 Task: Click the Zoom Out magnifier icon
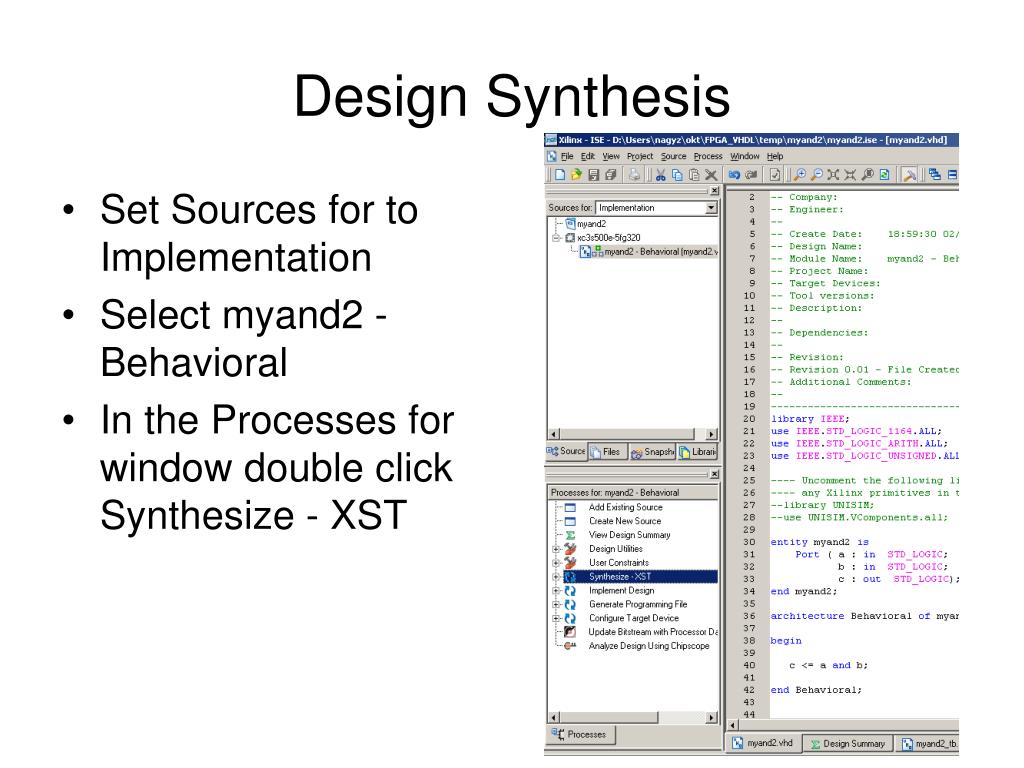[816, 174]
